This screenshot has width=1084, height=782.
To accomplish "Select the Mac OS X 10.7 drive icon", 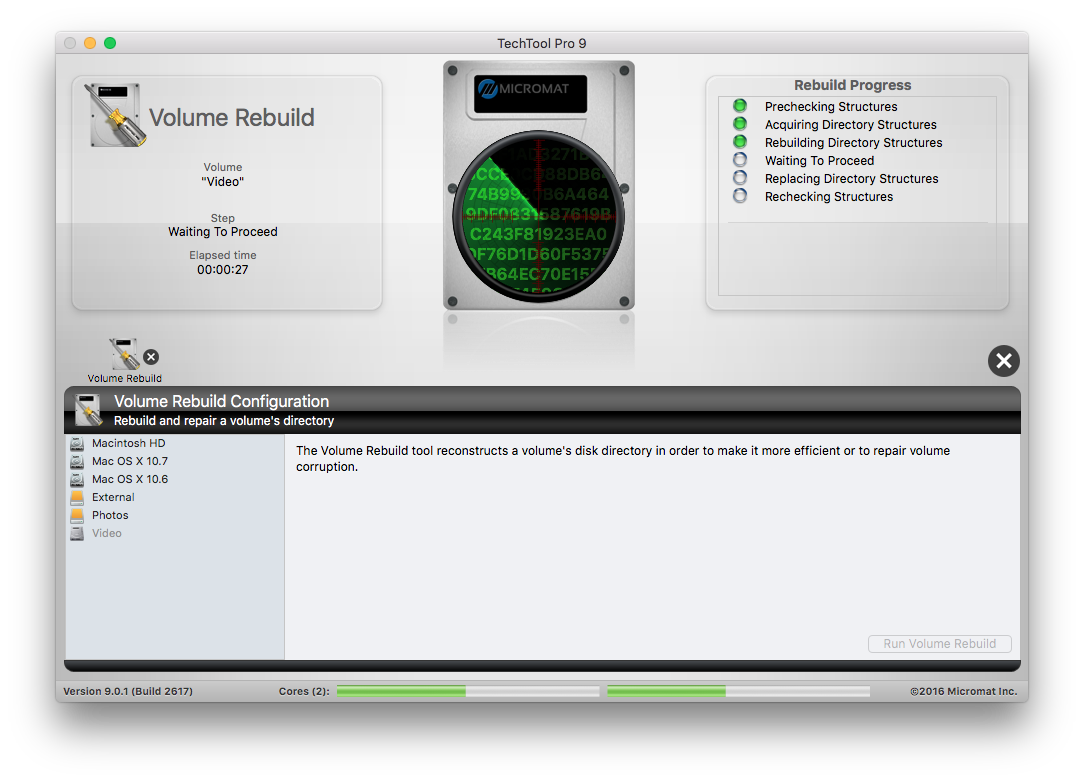I will click(77, 461).
